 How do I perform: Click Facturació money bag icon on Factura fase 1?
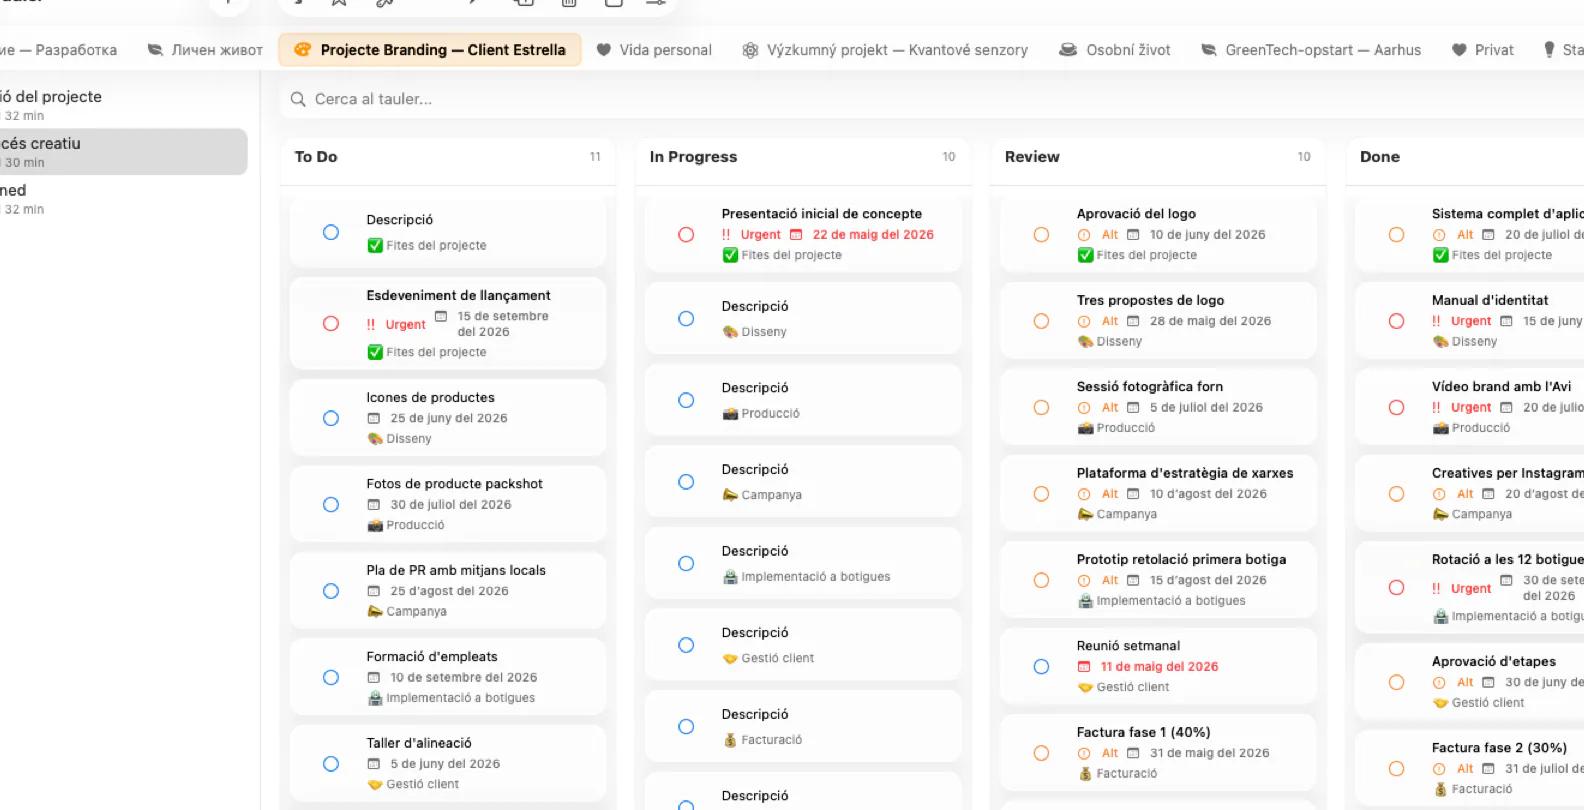pos(1085,774)
